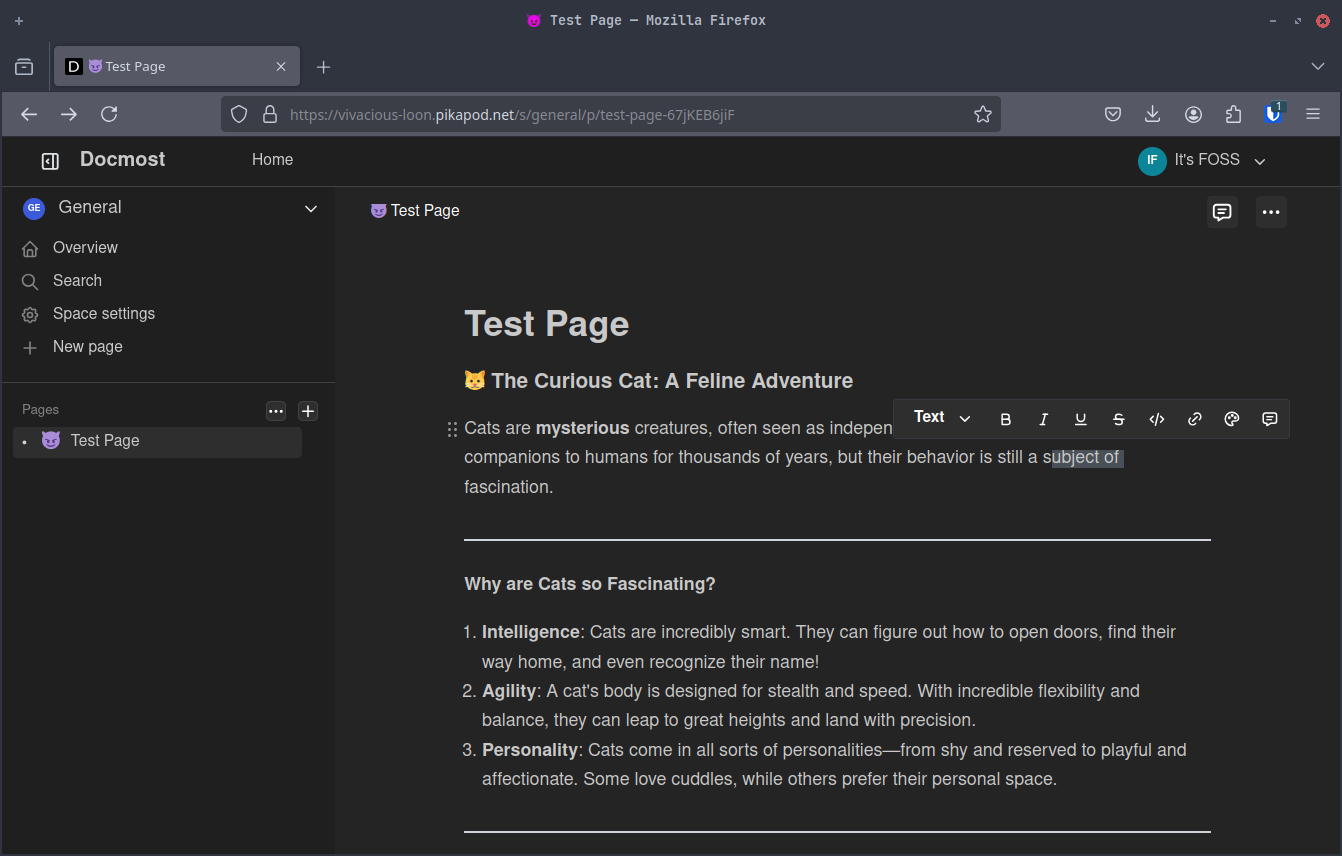Open the Text style dropdown

click(x=938, y=417)
